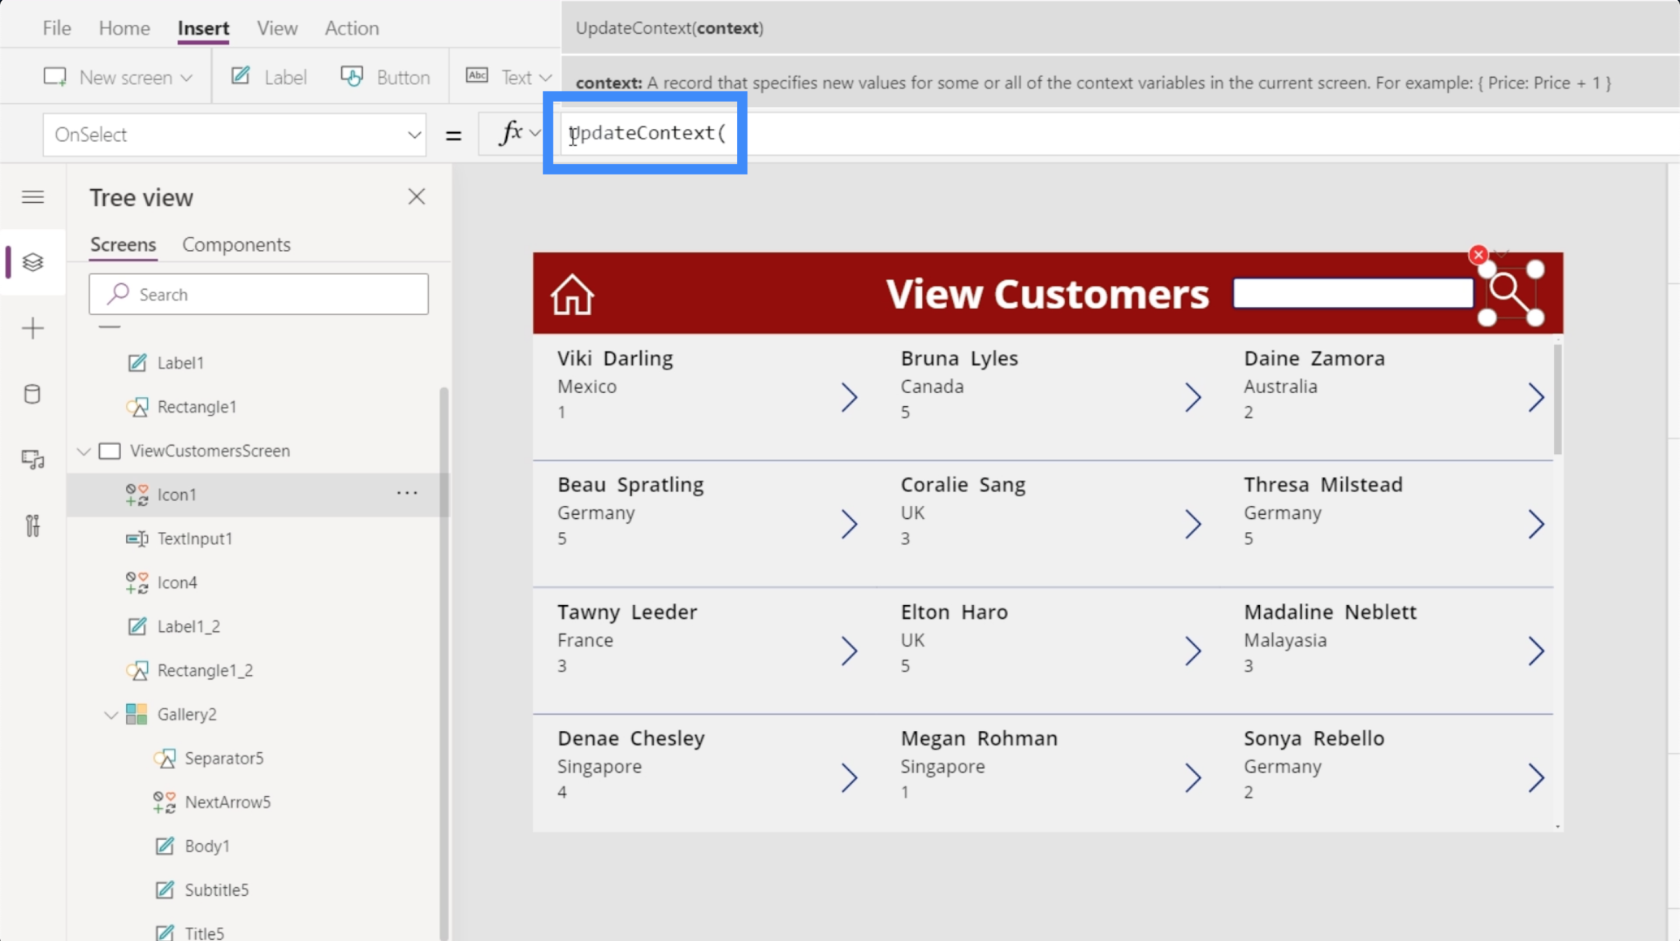The height and width of the screenshot is (941, 1680).
Task: Open the Advanced tools icon in sidebar
Action: pos(33,526)
